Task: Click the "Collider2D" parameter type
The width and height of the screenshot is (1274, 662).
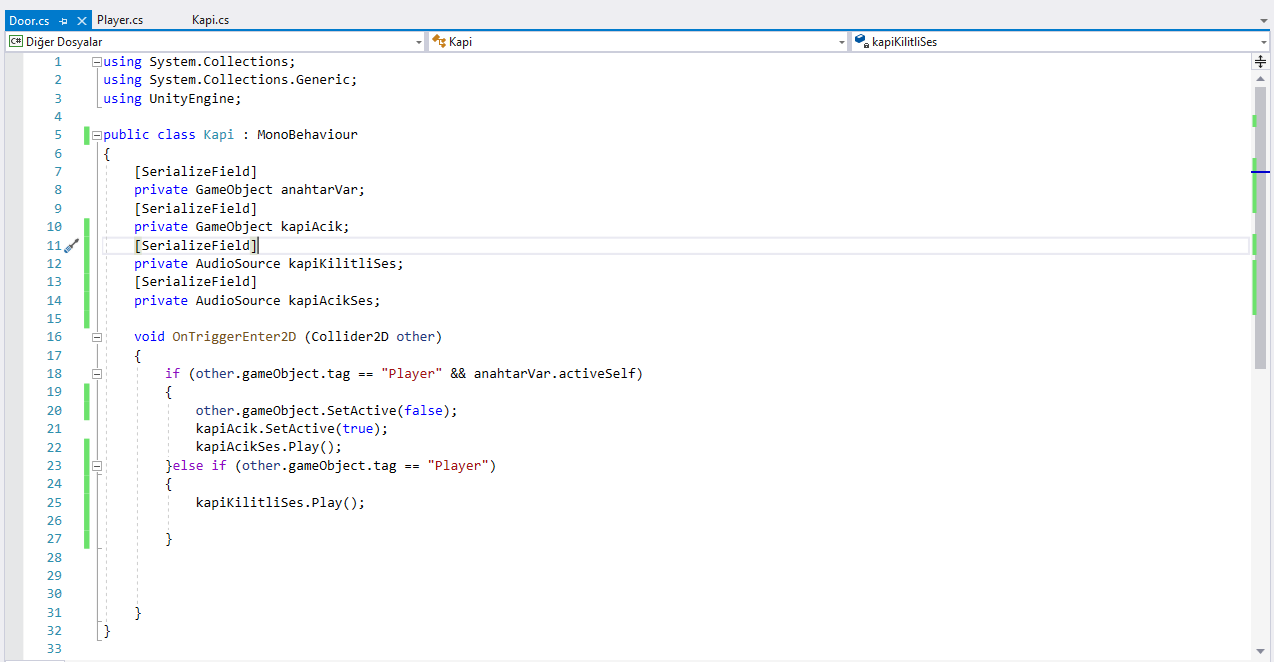Action: [350, 337]
